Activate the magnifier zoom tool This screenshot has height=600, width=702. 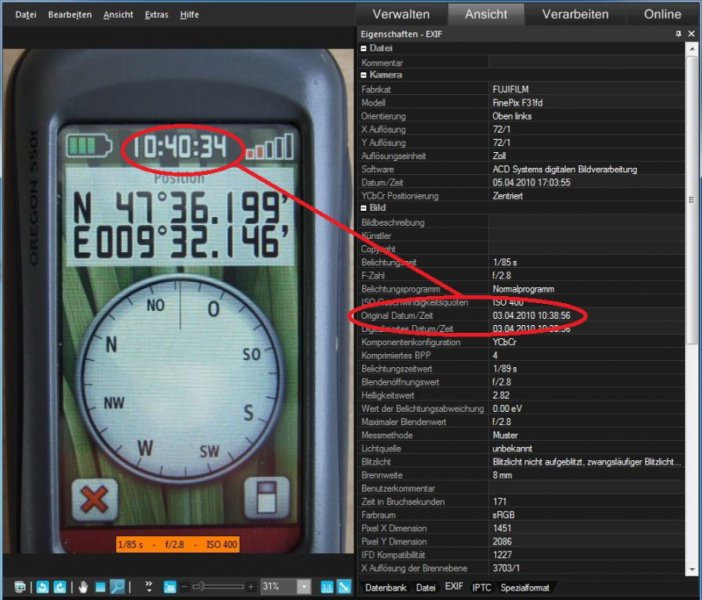(x=117, y=587)
